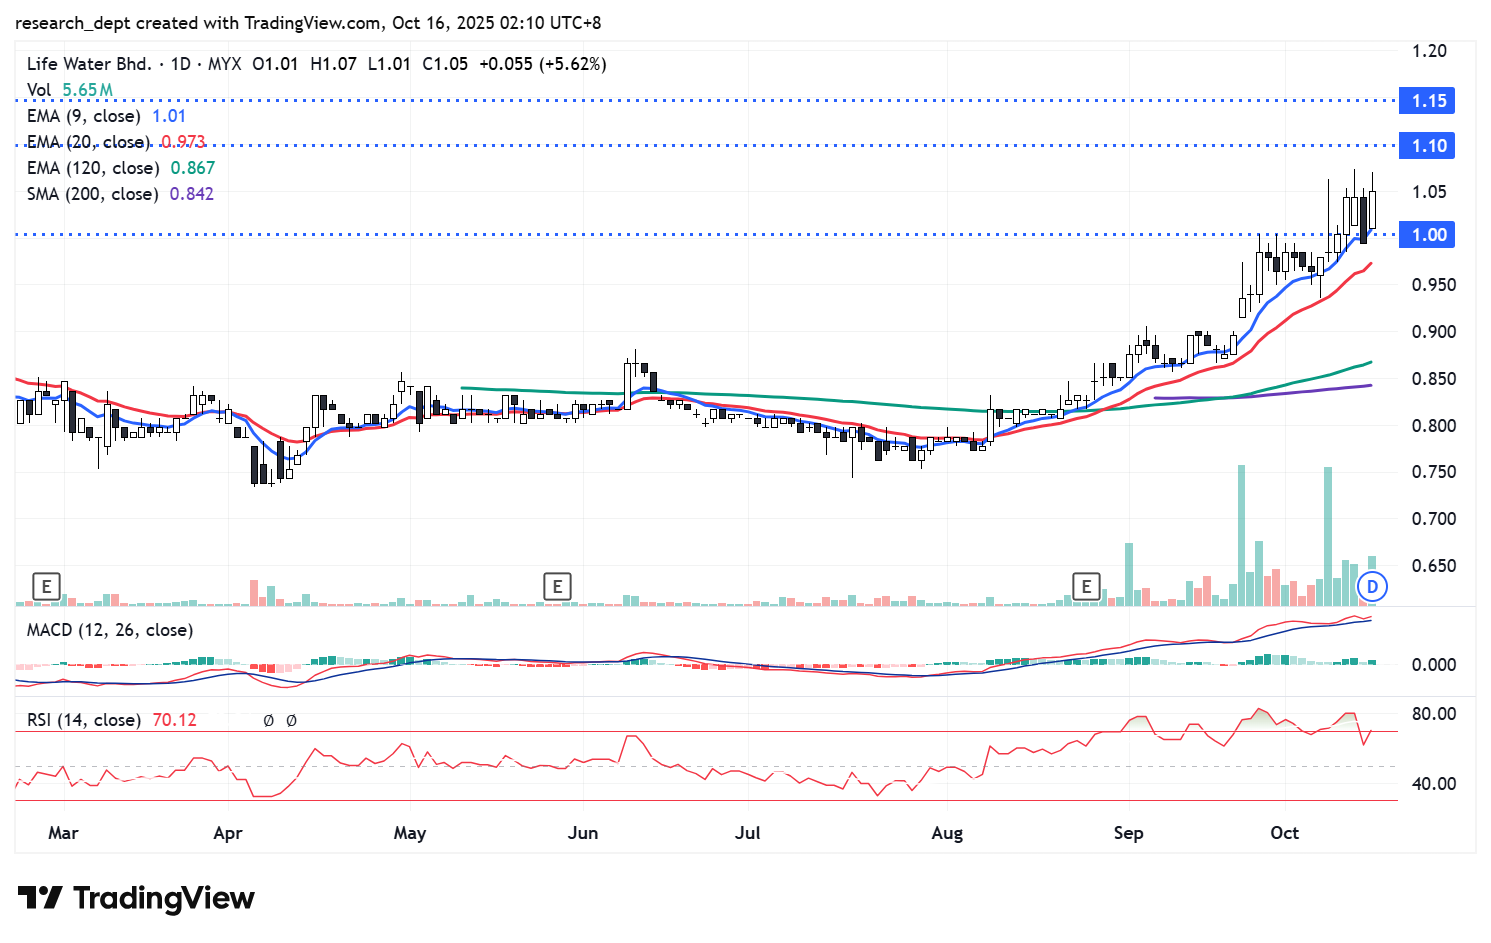
Task: Click the earnings 'E' marker near March
Action: click(46, 586)
